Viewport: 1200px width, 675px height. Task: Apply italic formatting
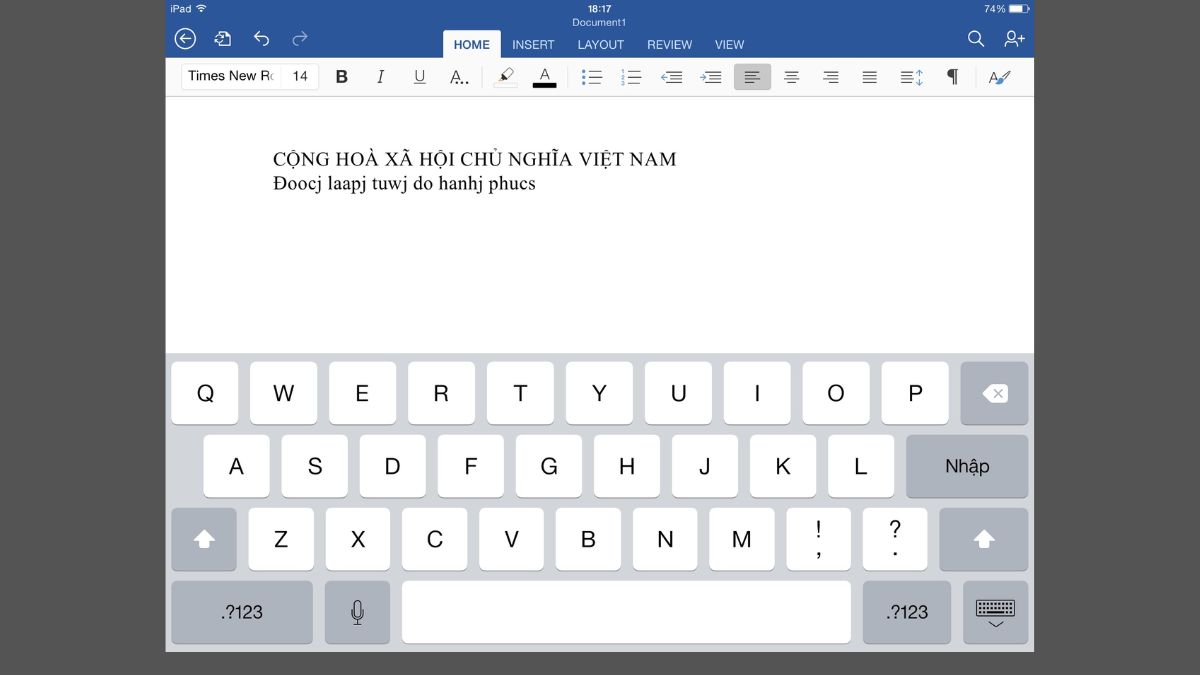(380, 76)
